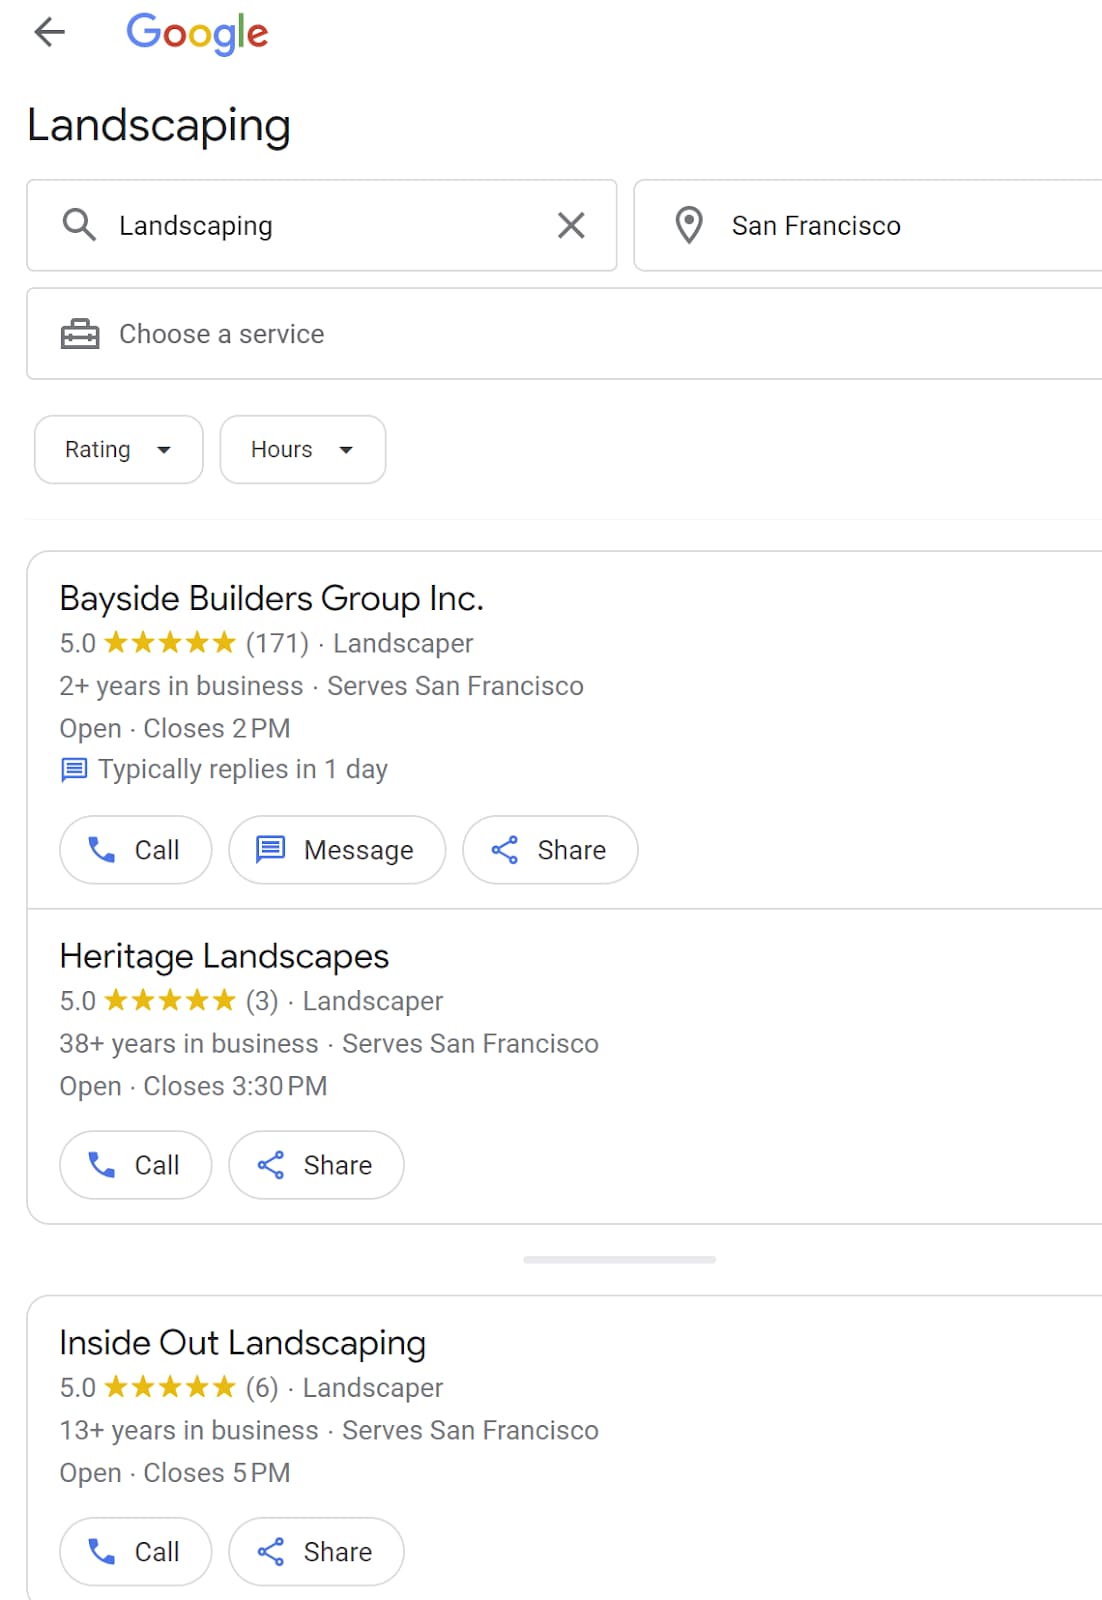The width and height of the screenshot is (1102, 1600).
Task: Open the Hours filter dropdown
Action: (x=302, y=450)
